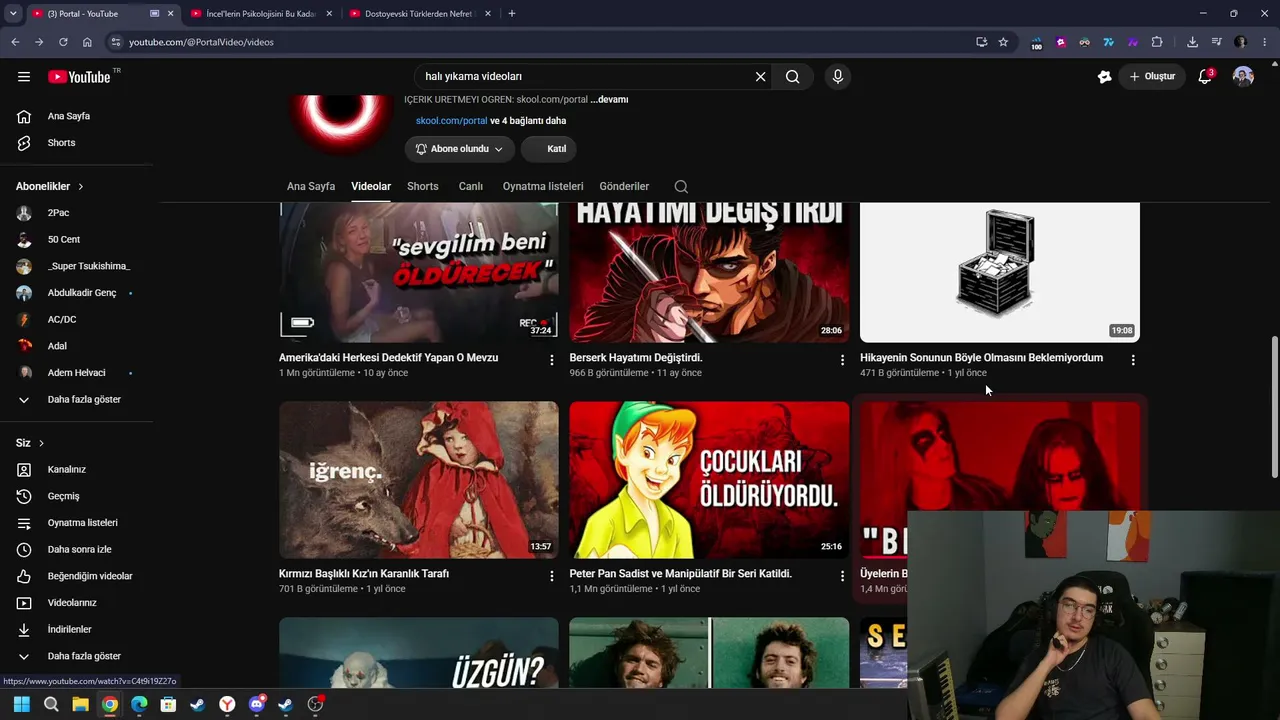1280x720 pixels.
Task: Expand channel description with ...devamı
Action: click(x=609, y=100)
